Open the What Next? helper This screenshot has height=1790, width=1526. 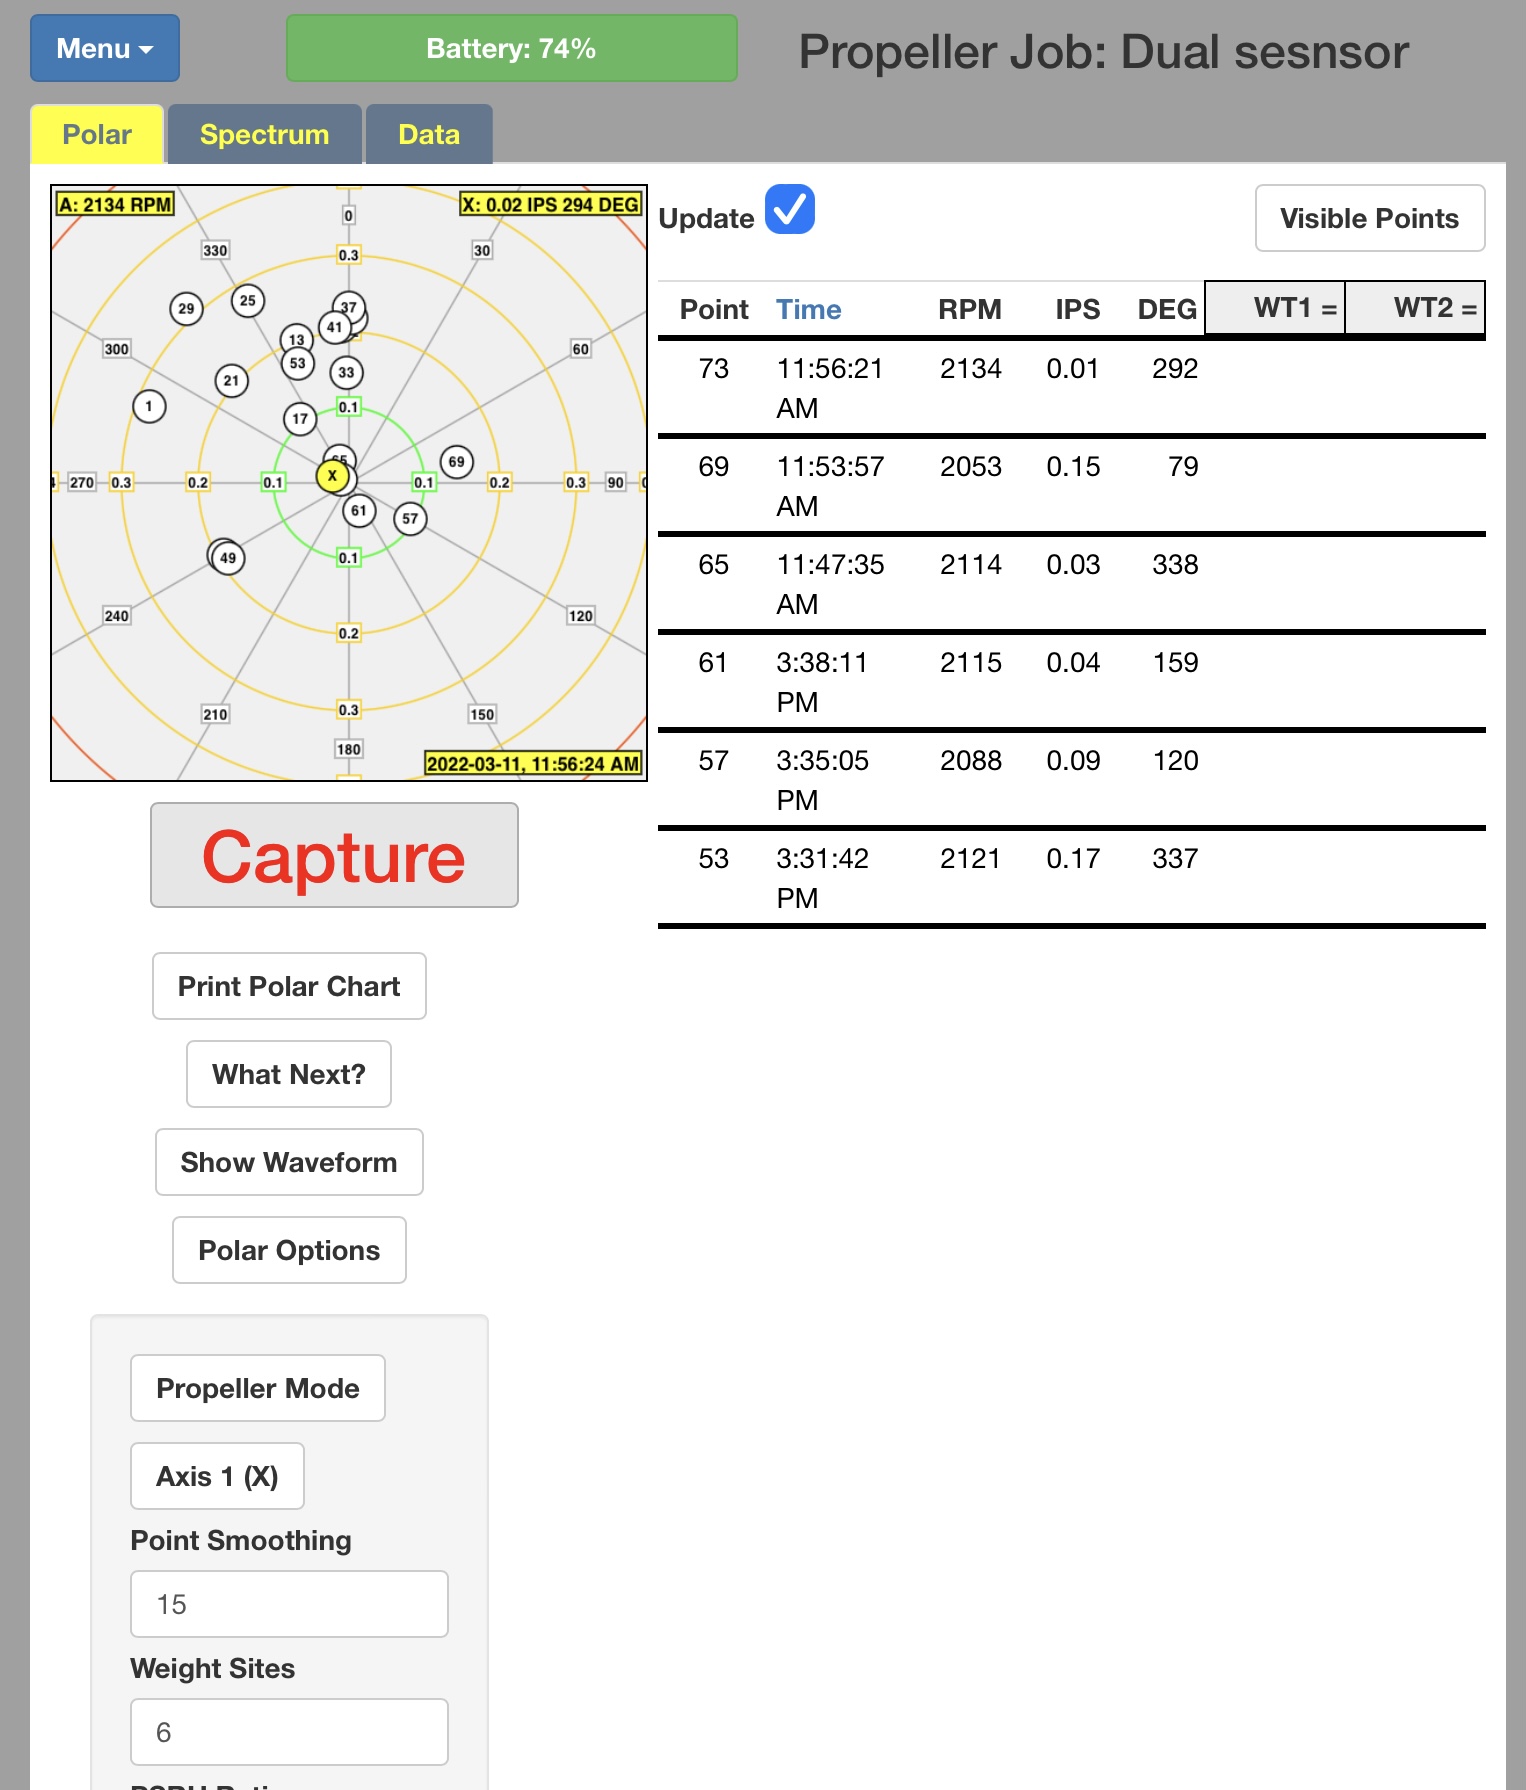click(x=289, y=1074)
